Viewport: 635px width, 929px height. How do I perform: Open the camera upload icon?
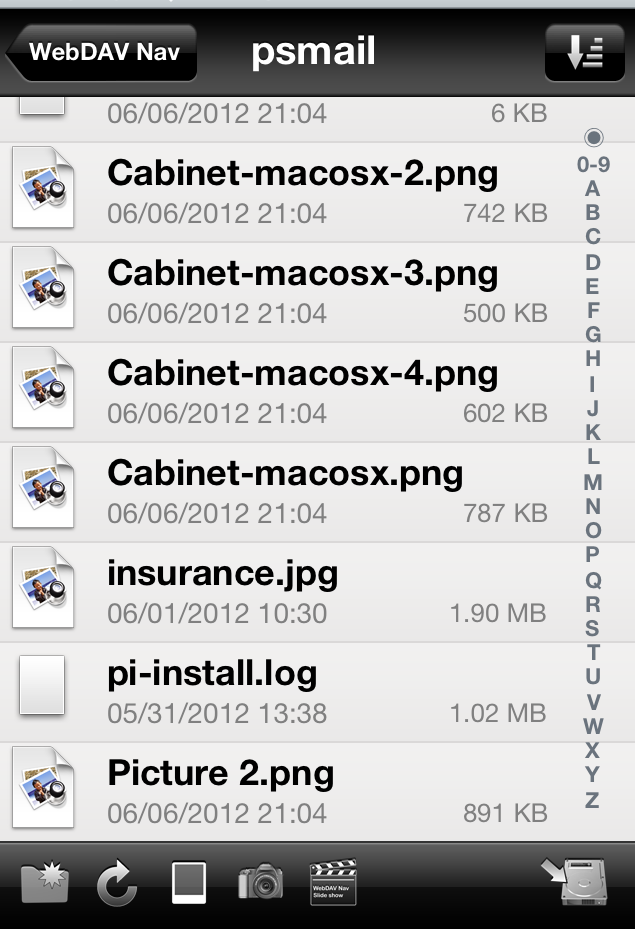261,882
